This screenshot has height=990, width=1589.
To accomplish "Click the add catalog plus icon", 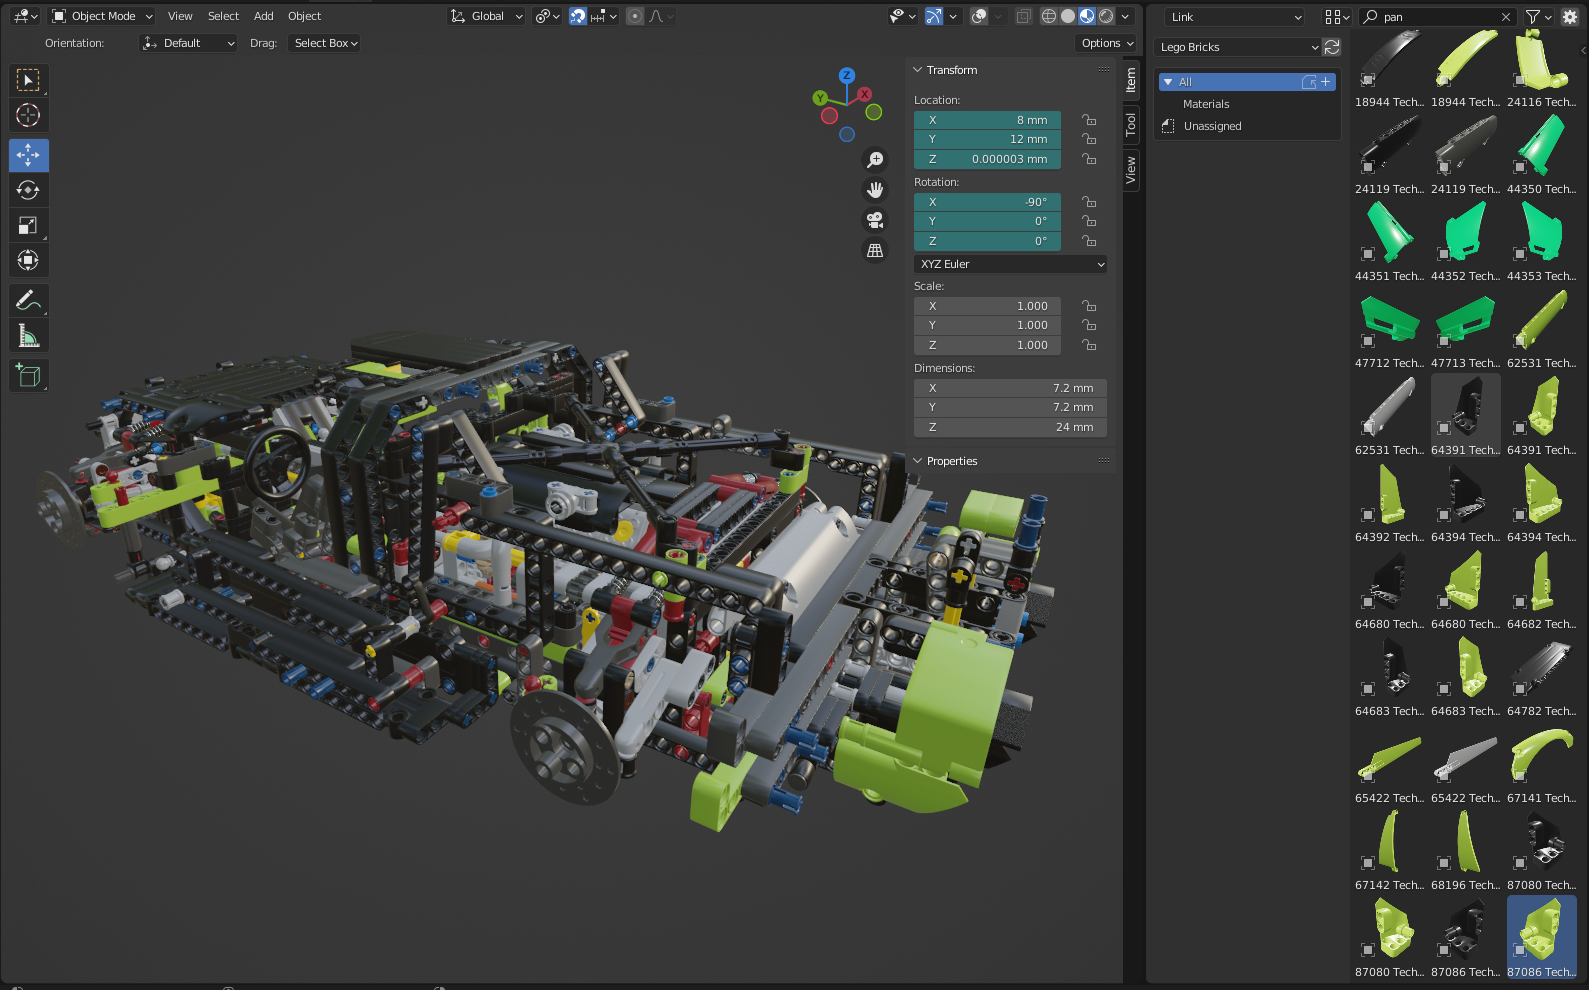I will coord(1326,82).
